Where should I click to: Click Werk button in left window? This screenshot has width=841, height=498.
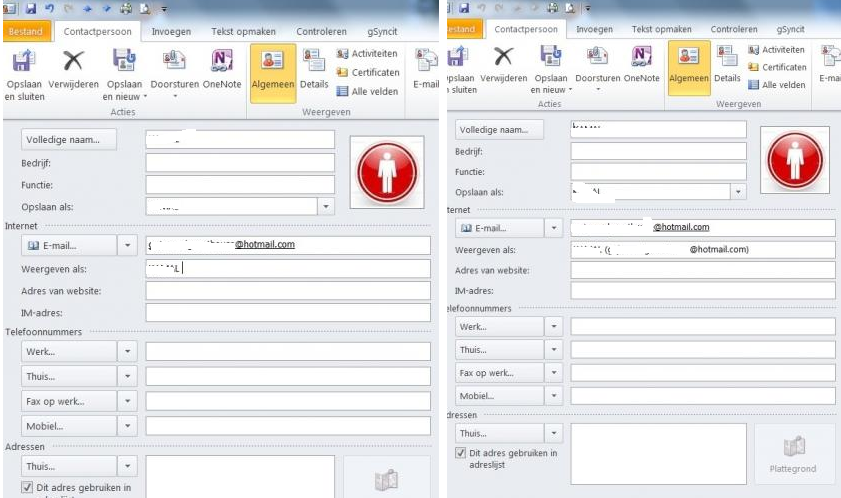tap(69, 351)
